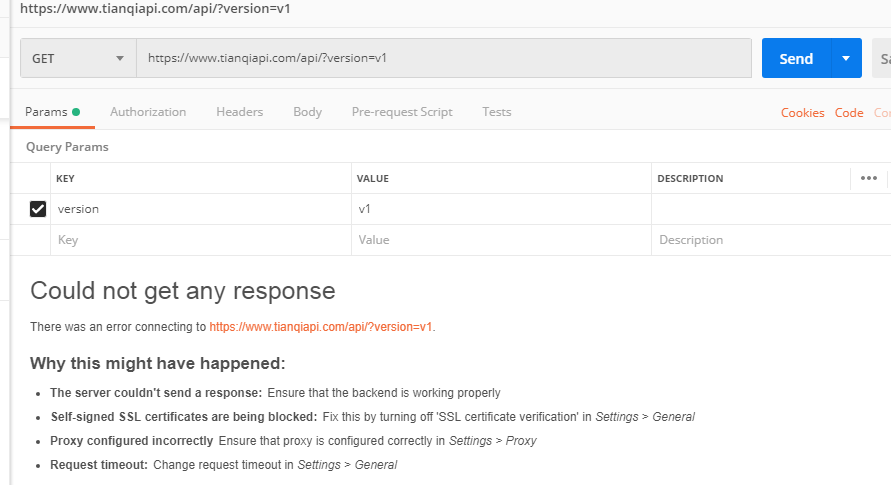Screen dimensions: 891x485
Task: Open the three-dots column options menu
Action: 868,178
